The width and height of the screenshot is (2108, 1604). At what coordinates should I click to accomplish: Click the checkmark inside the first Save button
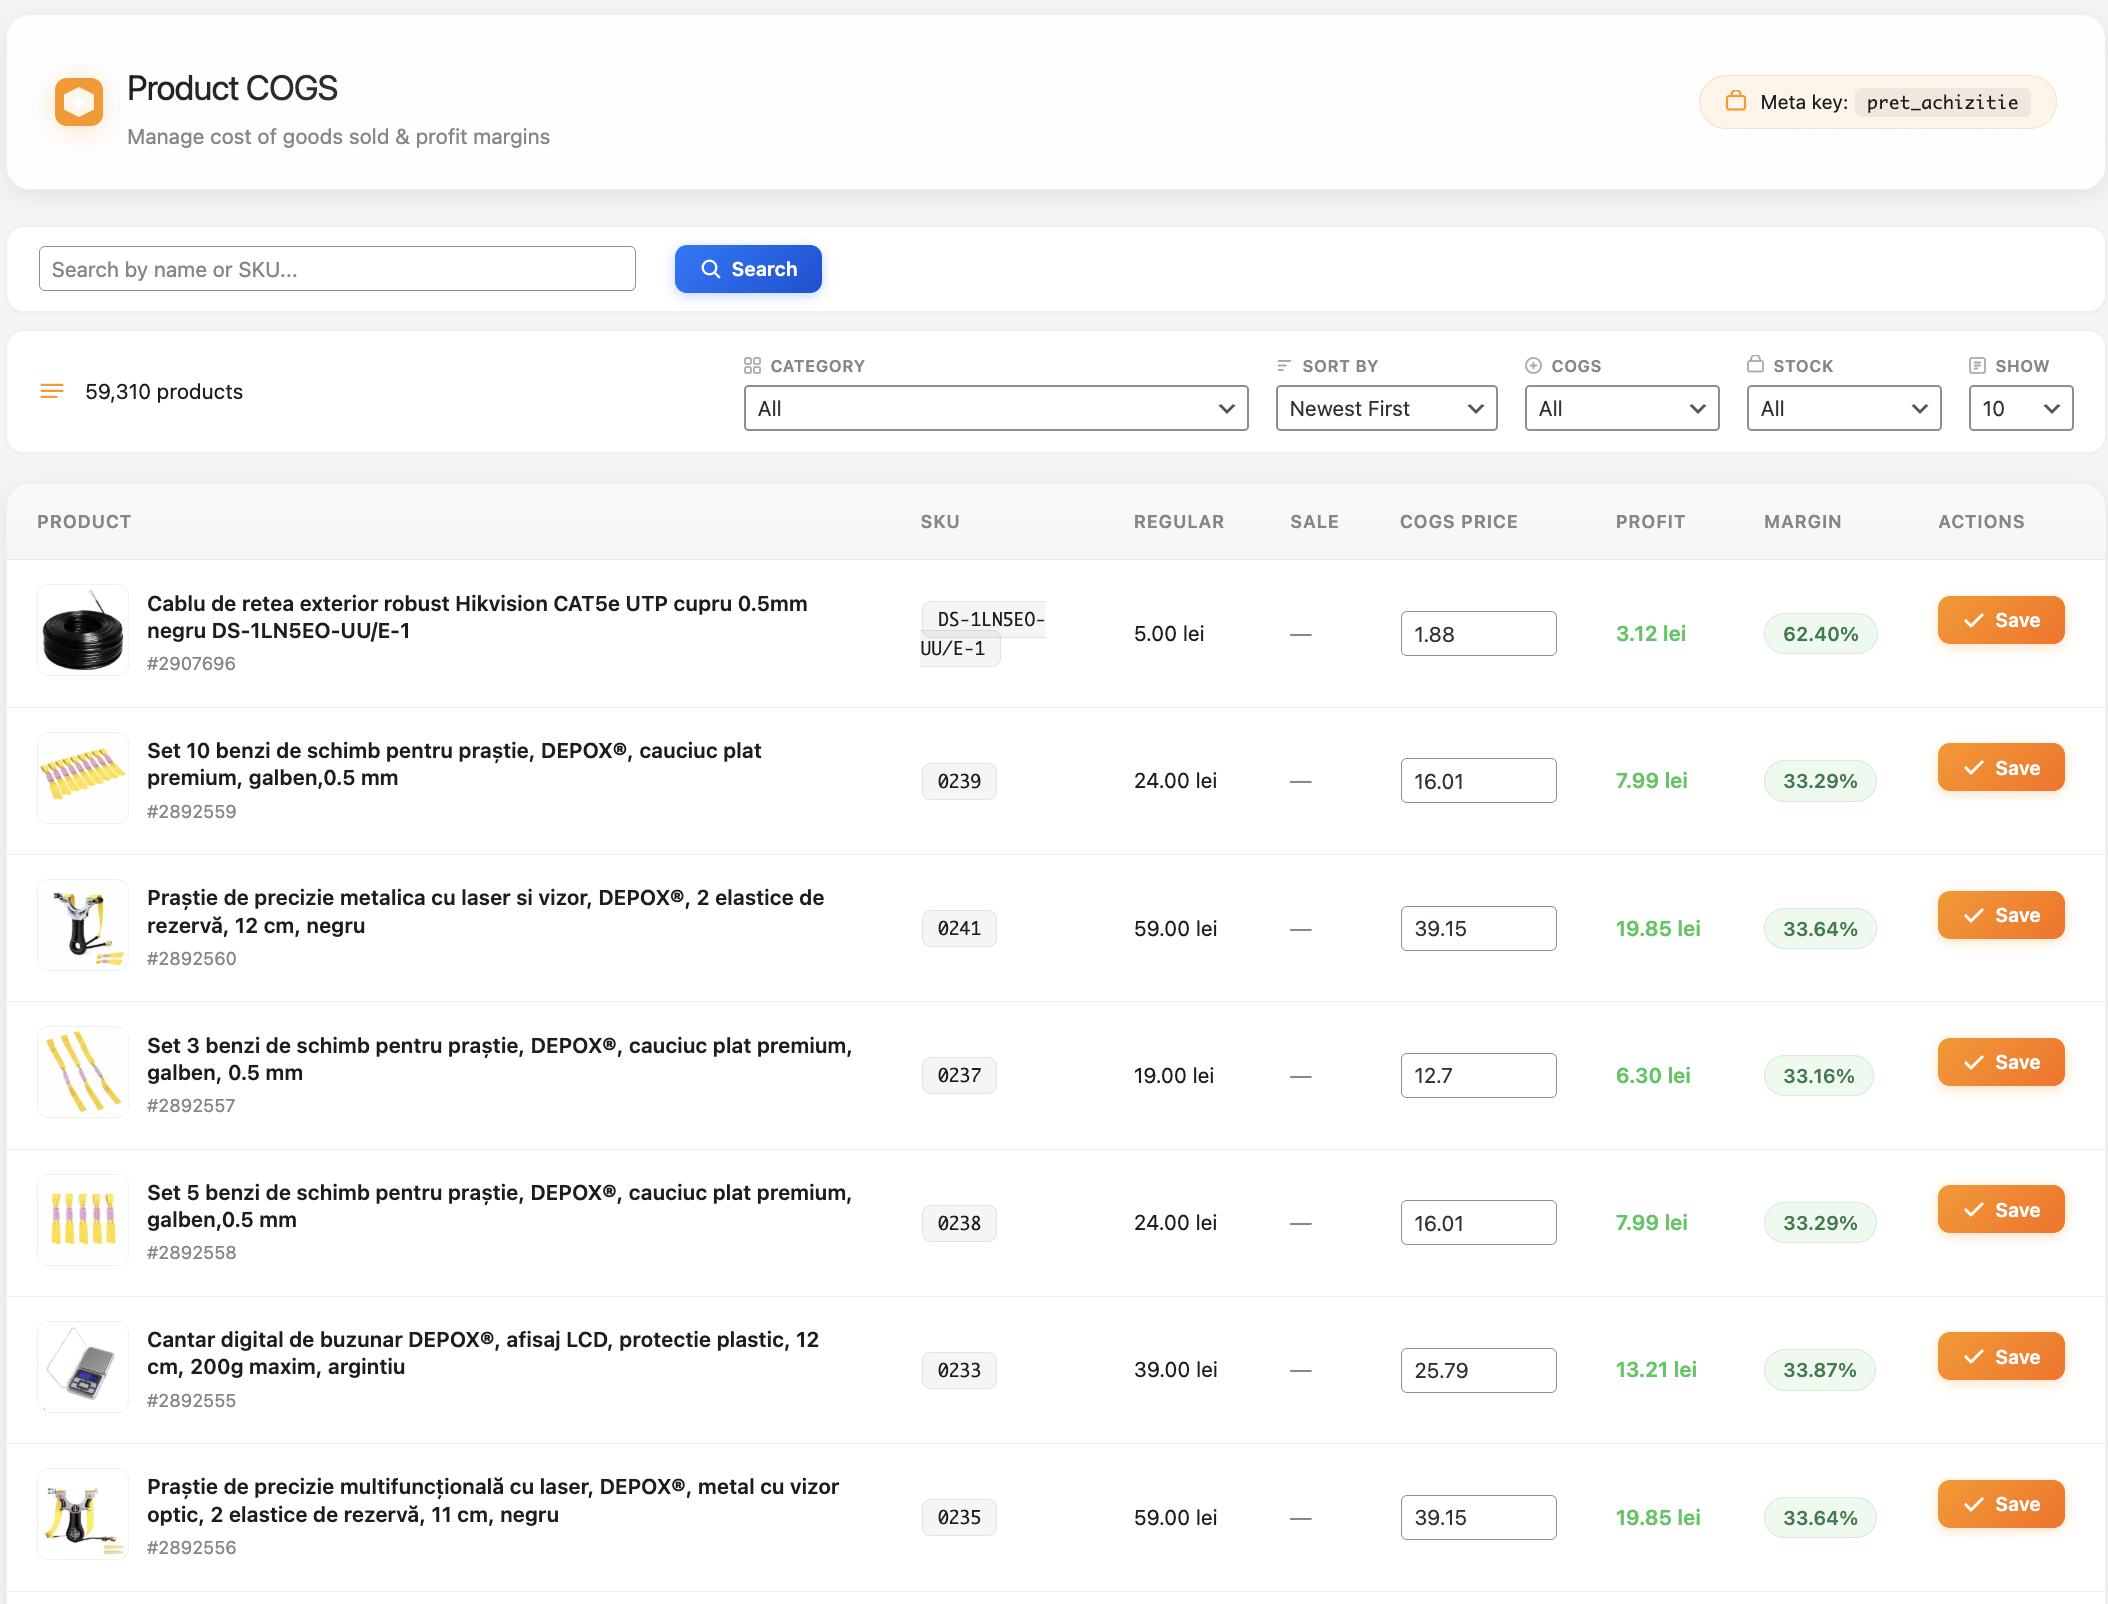1973,620
